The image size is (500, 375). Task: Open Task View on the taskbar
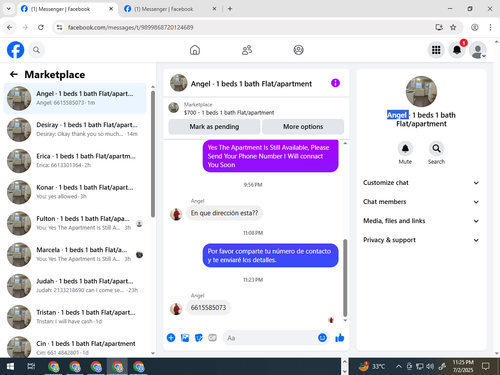(31, 367)
